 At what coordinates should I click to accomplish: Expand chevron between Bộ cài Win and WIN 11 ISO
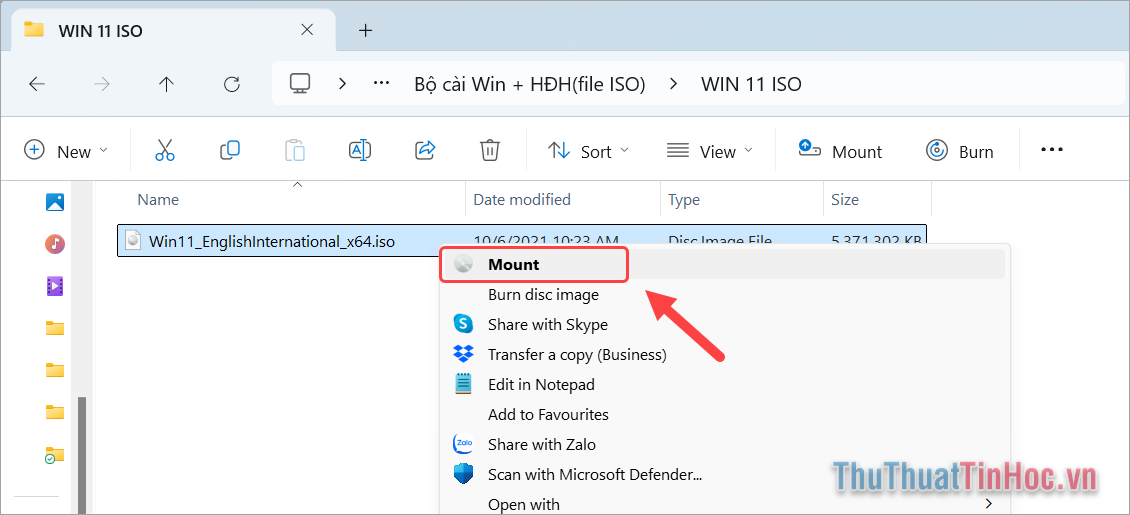(673, 84)
